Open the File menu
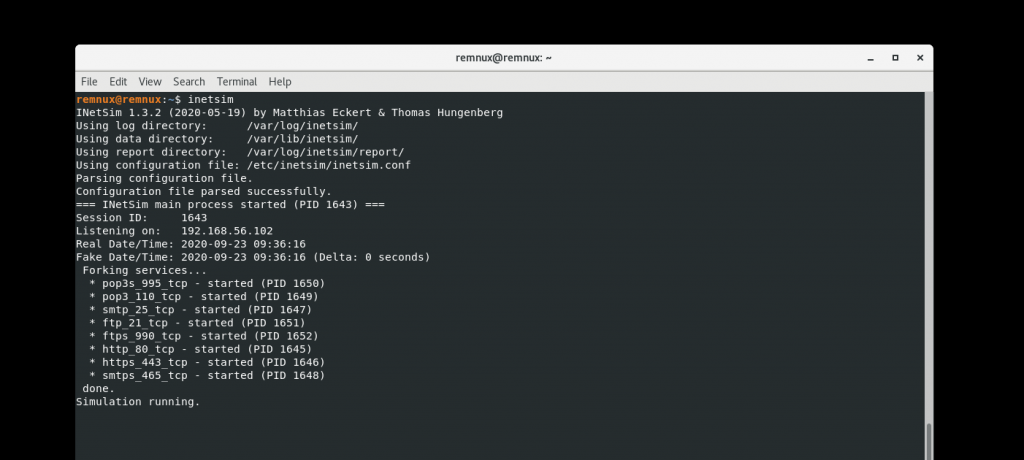The height and width of the screenshot is (460, 1024). pyautogui.click(x=89, y=82)
